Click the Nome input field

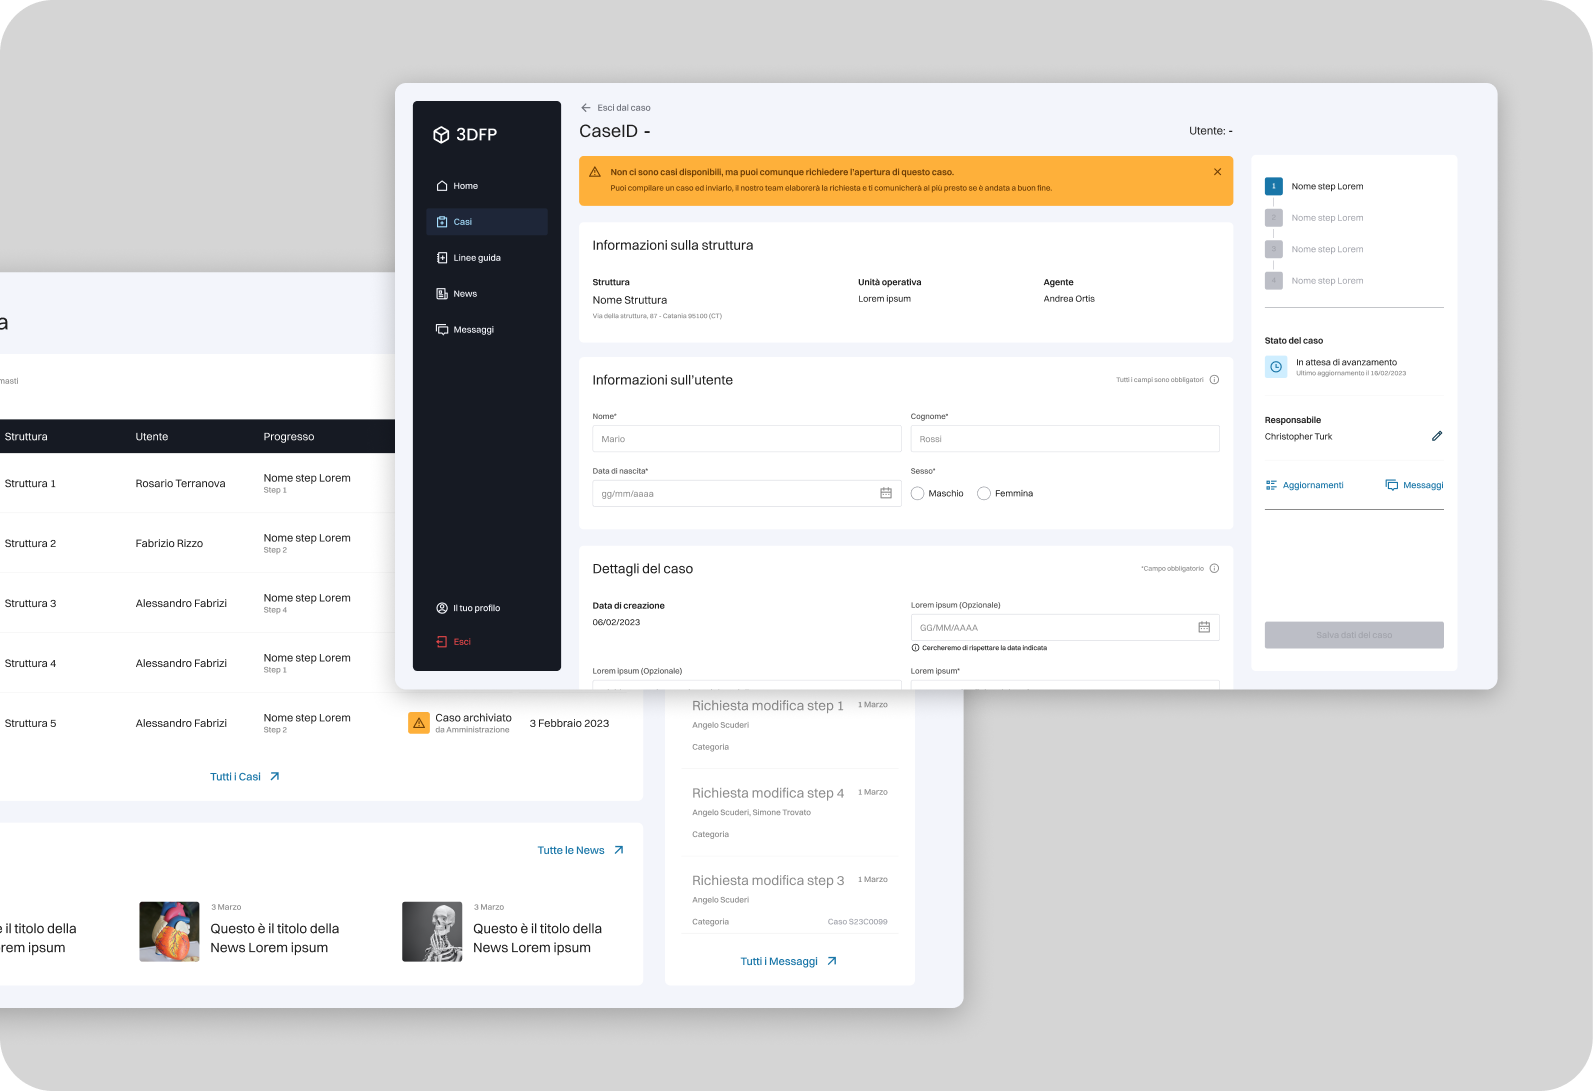click(x=747, y=439)
